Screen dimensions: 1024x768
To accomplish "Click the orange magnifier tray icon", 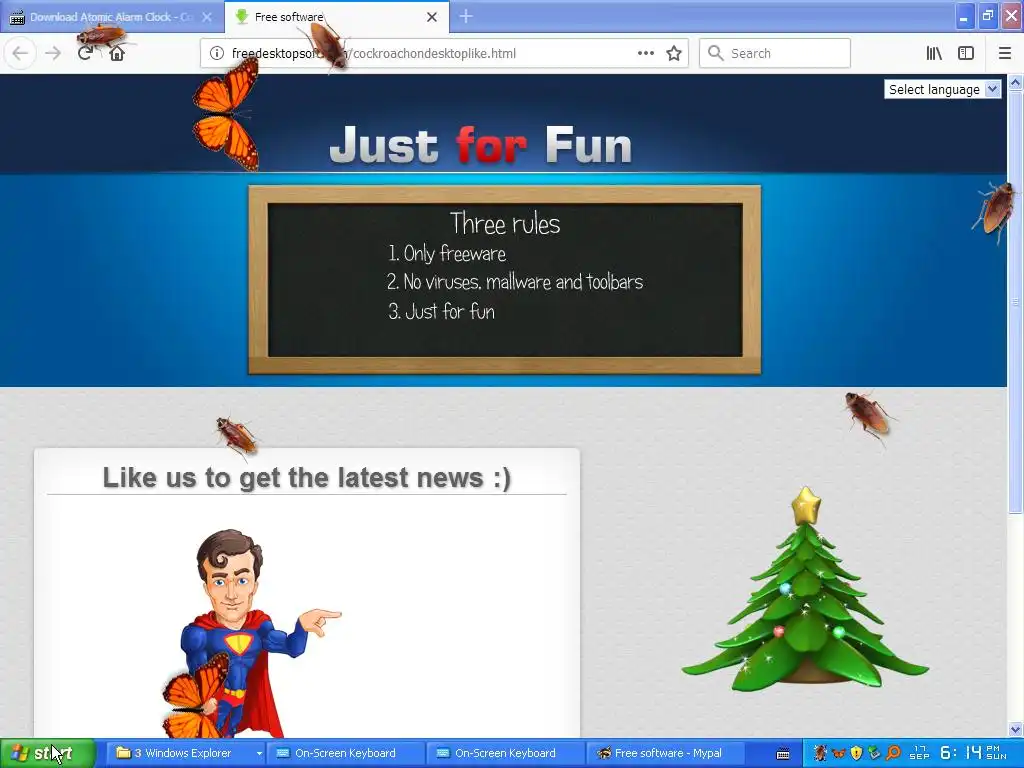I will (893, 753).
